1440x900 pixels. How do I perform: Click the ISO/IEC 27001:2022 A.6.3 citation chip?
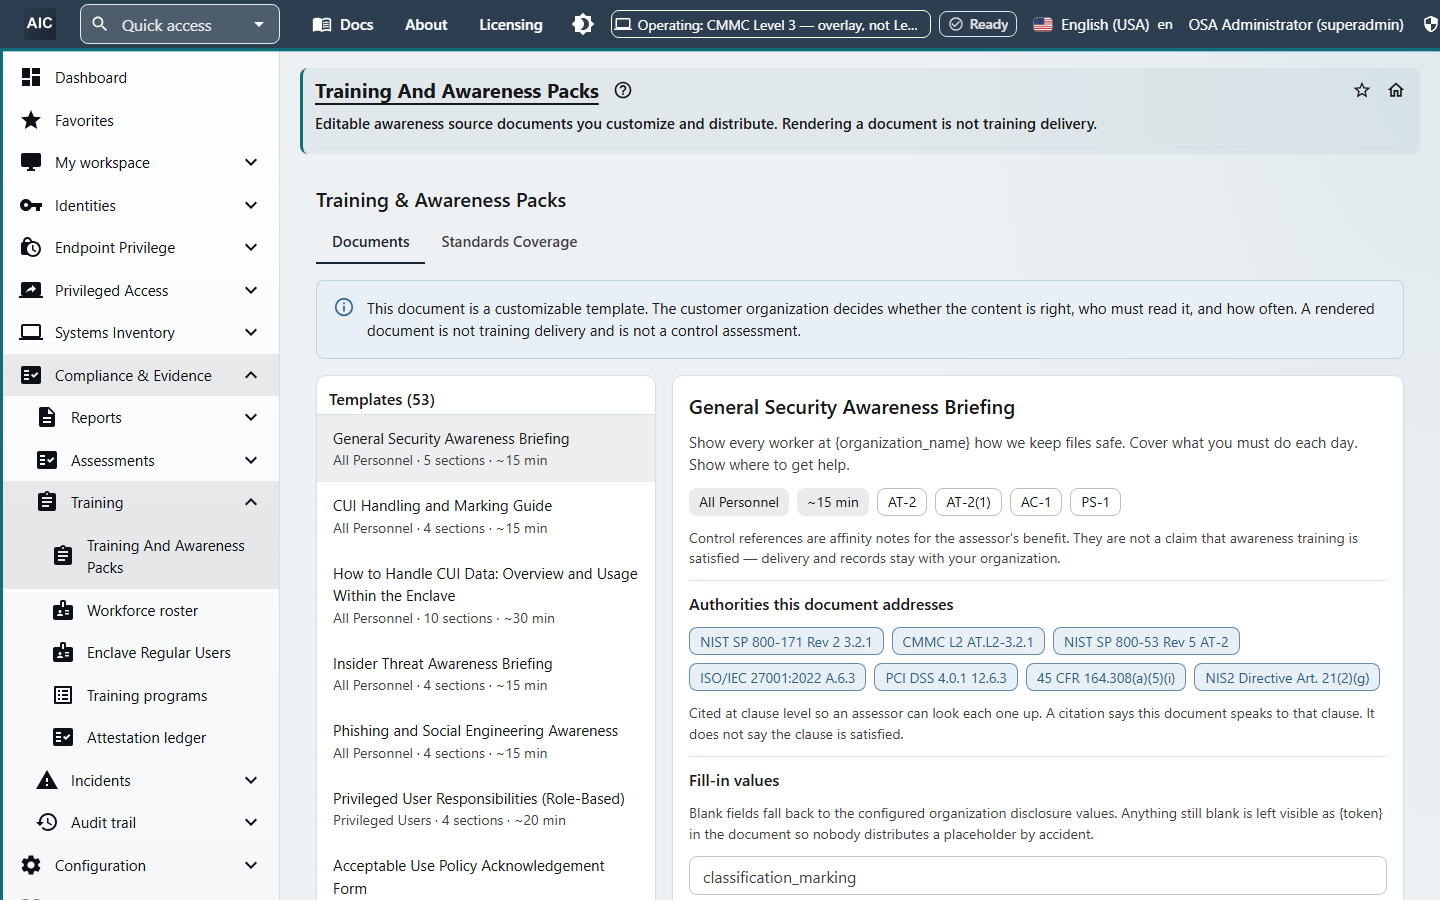click(x=778, y=678)
